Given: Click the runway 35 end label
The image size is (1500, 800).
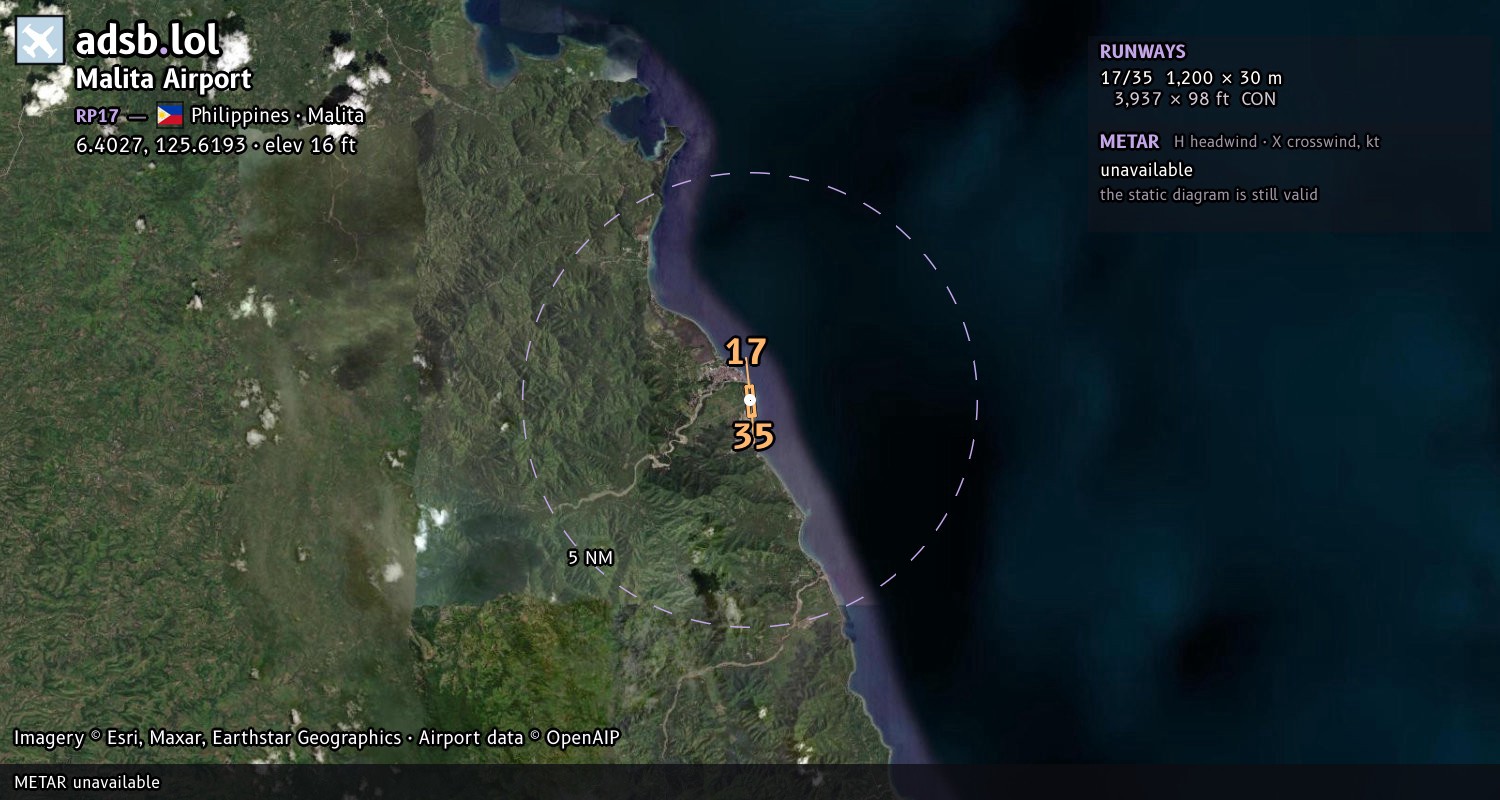Looking at the screenshot, I should [753, 436].
